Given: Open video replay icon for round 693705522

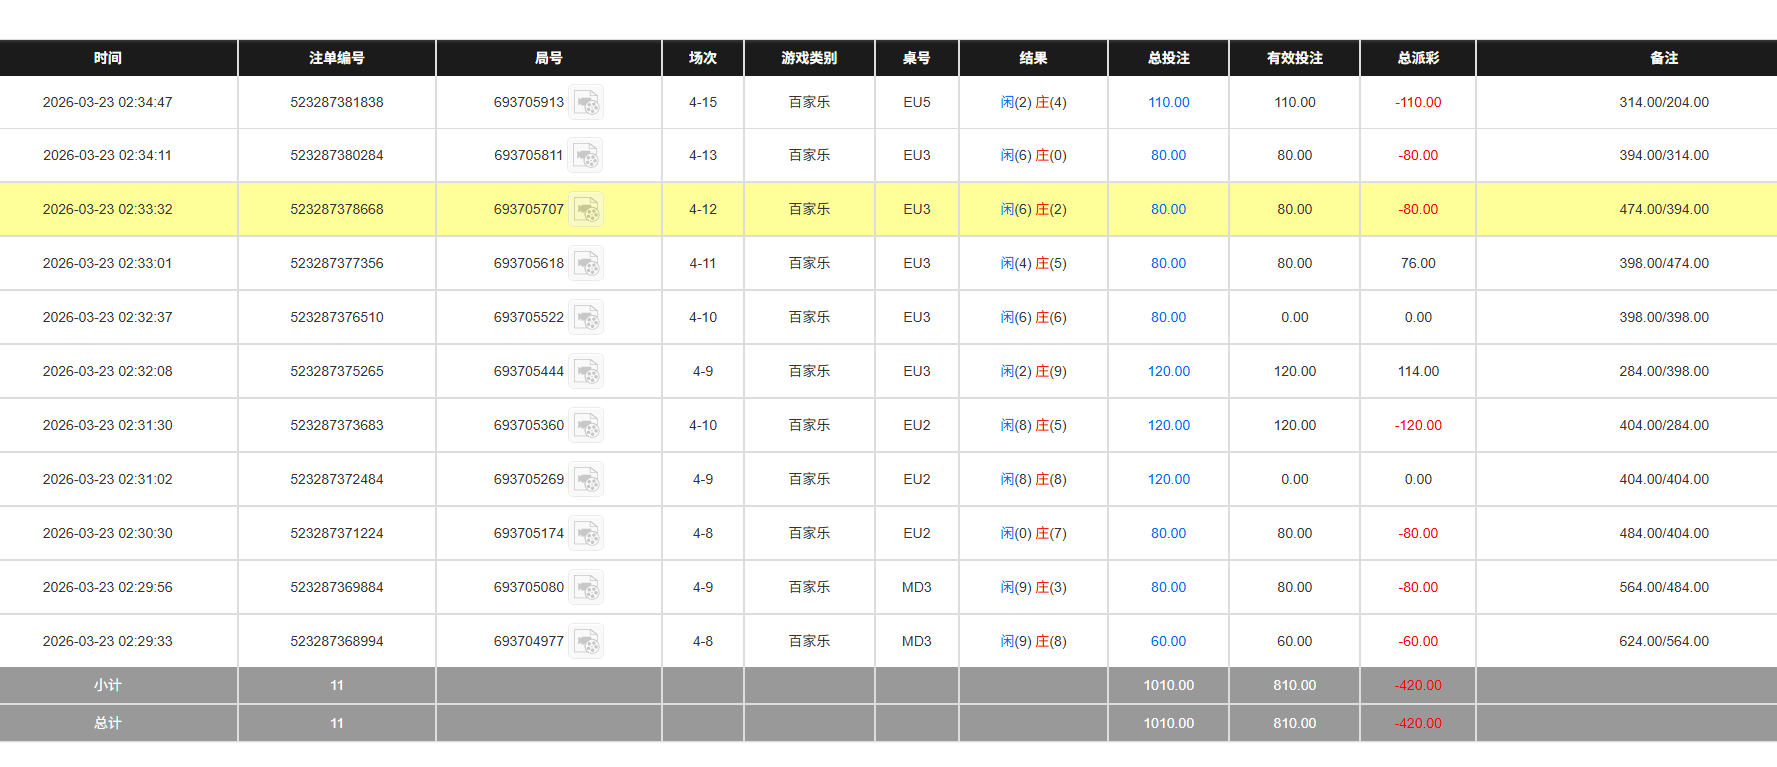Looking at the screenshot, I should [x=586, y=317].
